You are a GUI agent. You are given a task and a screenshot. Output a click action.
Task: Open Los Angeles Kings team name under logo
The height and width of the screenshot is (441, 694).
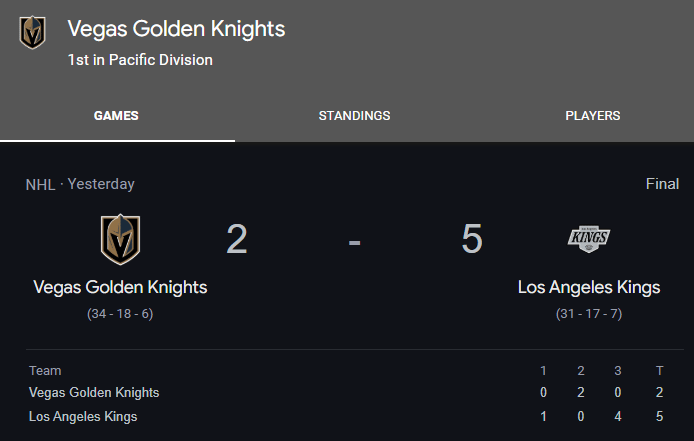(589, 287)
